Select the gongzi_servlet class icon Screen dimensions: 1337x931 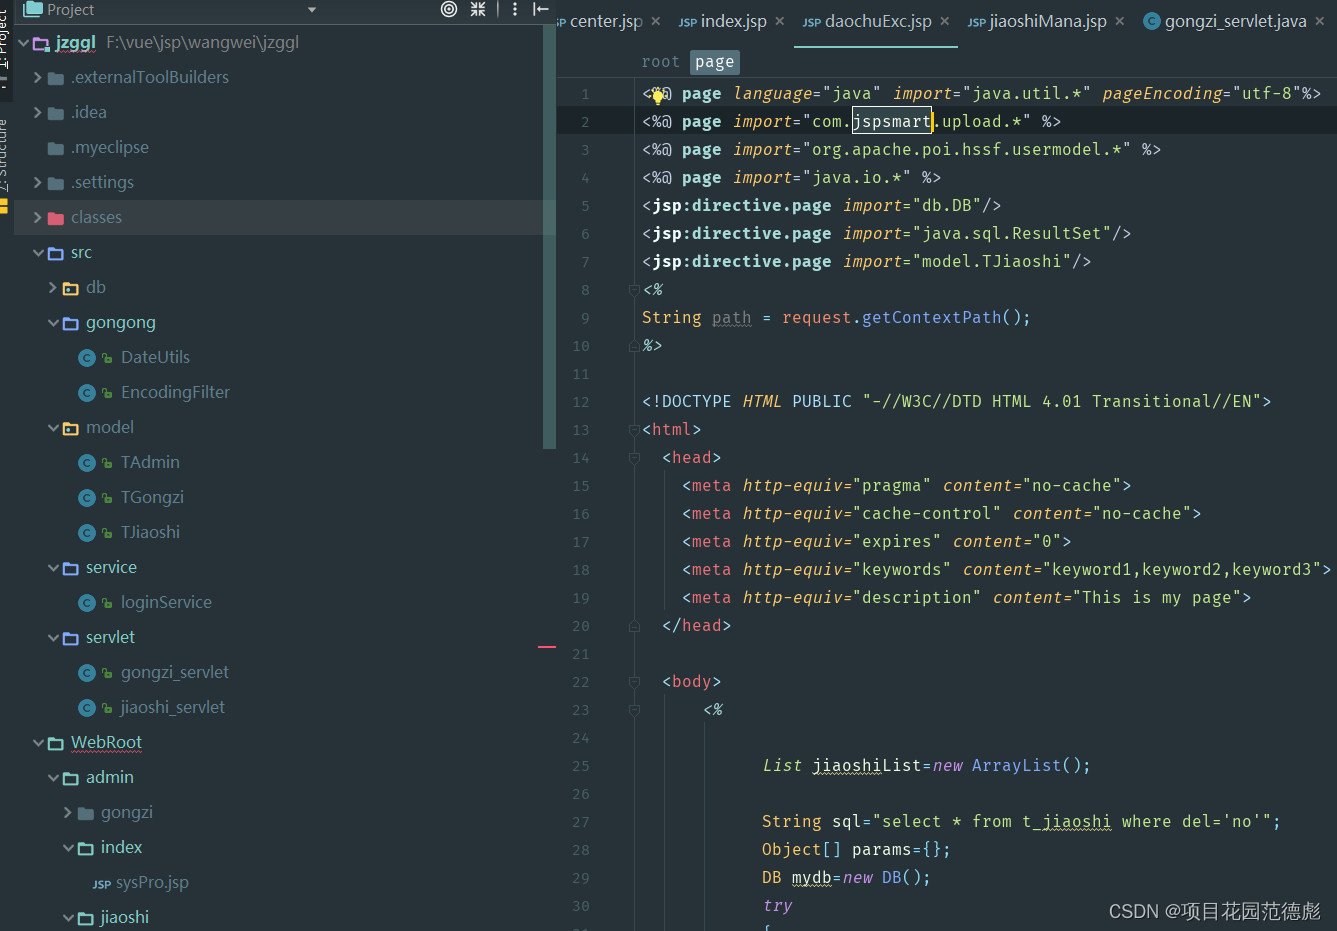click(87, 673)
